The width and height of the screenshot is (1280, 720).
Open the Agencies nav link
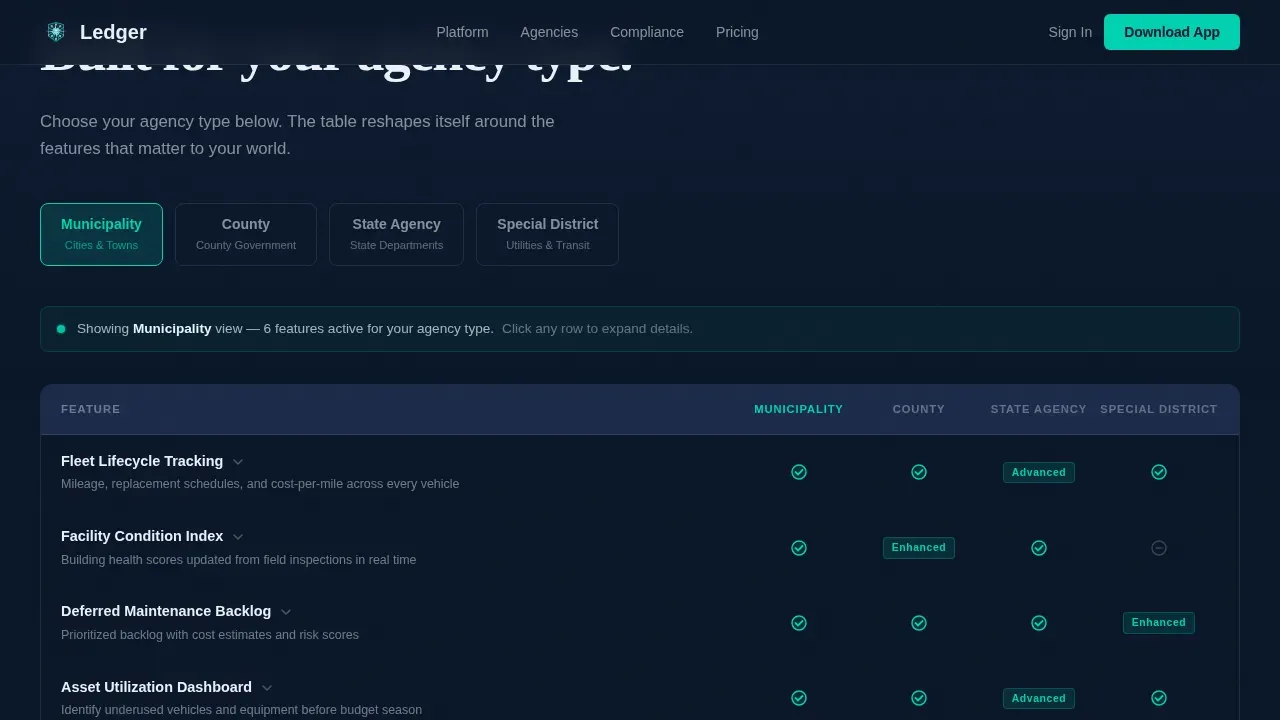(549, 32)
